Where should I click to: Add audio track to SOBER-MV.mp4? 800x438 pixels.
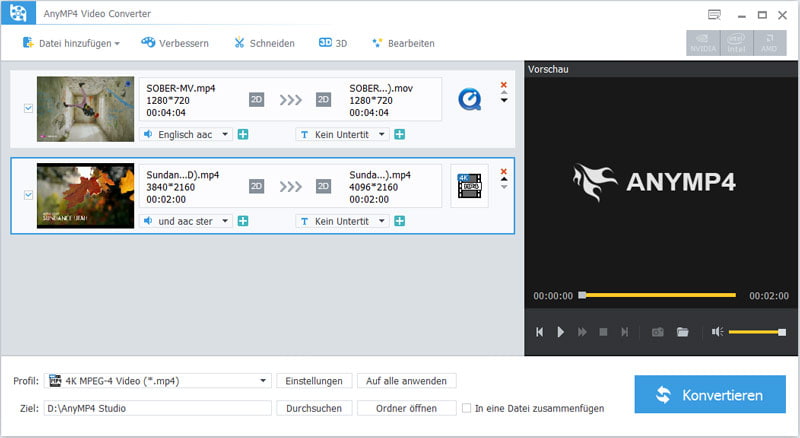(243, 134)
